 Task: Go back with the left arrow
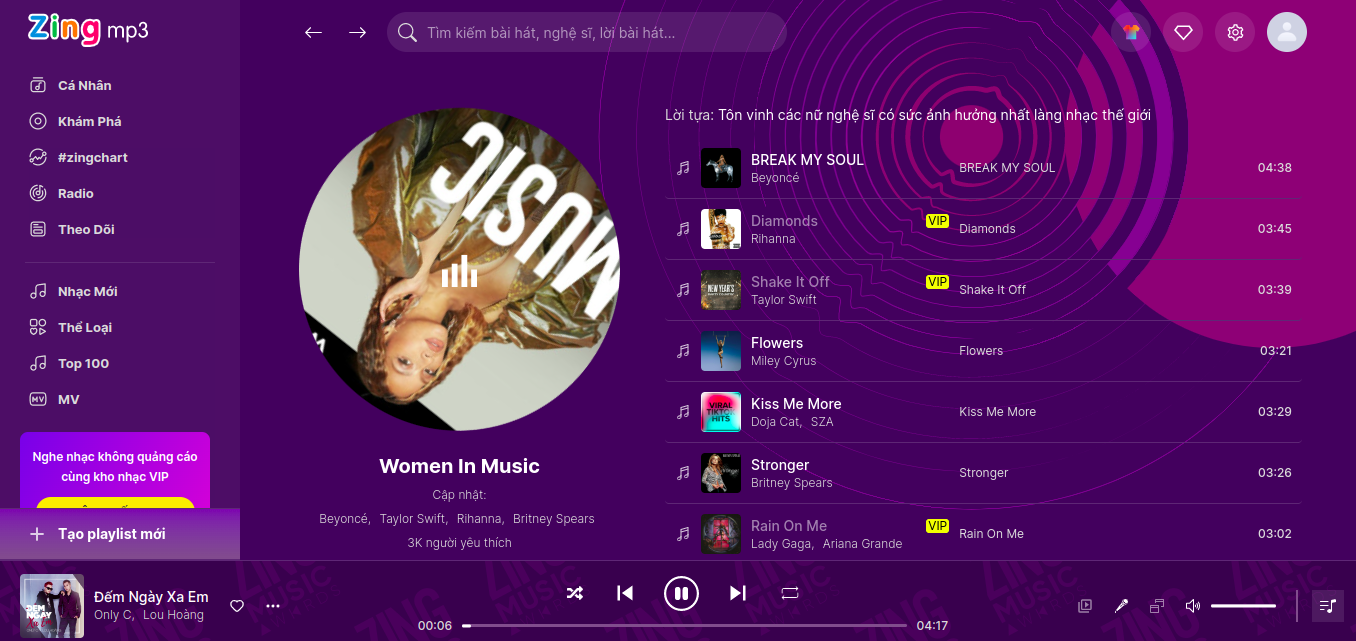[313, 32]
